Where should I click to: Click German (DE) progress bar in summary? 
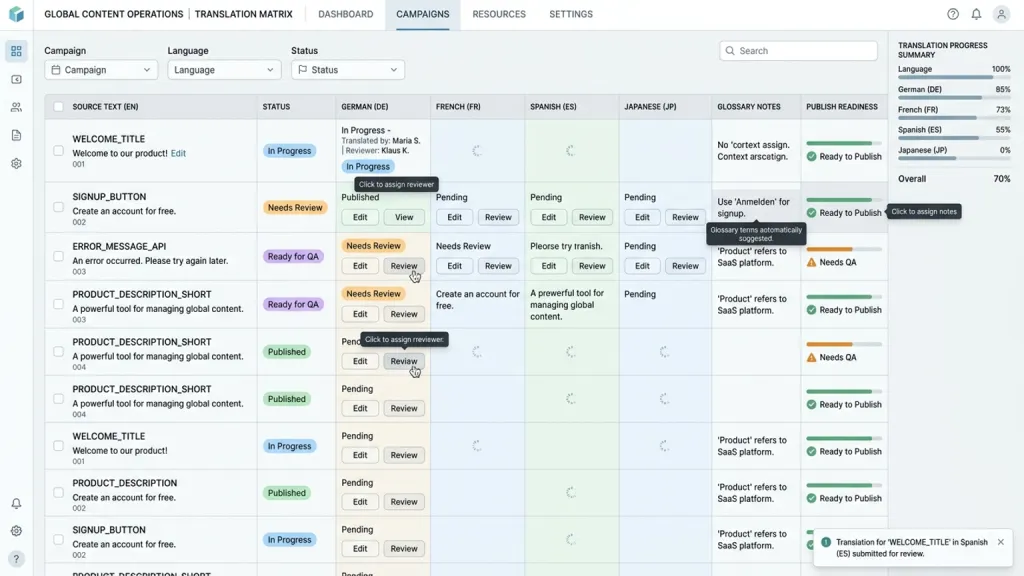pos(954,98)
